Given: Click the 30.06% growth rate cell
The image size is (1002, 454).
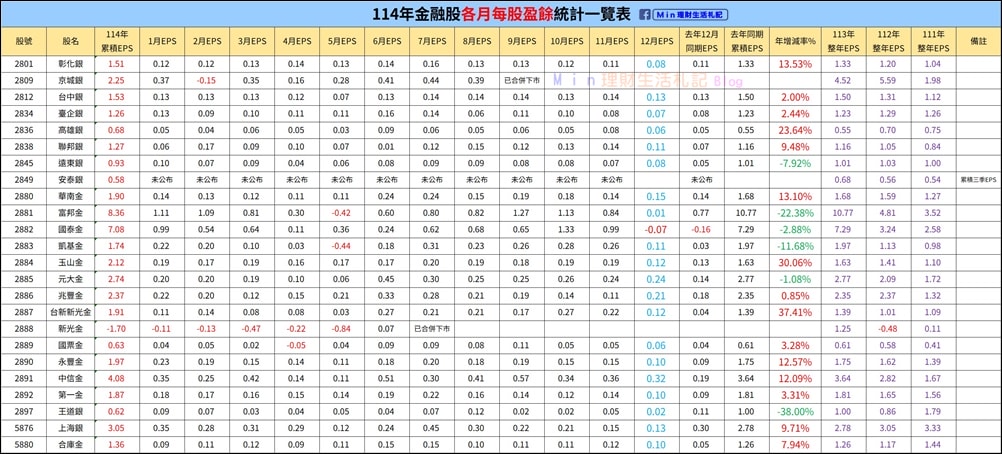Looking at the screenshot, I should 795,263.
